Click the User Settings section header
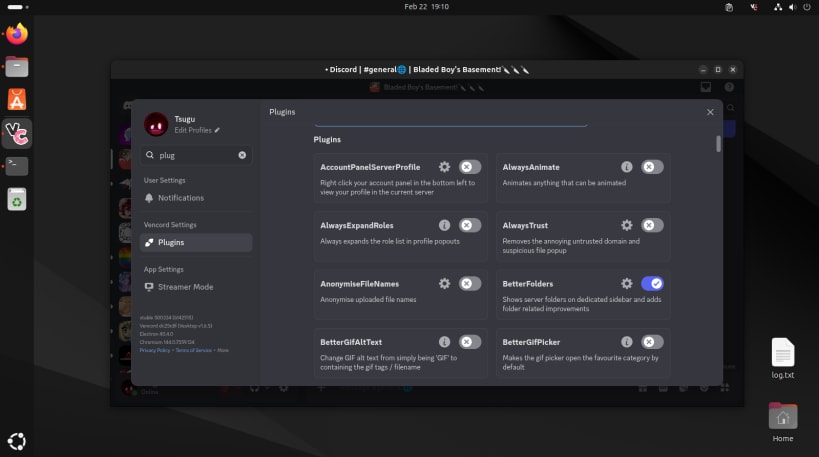Viewport: 819px width, 457px height. (165, 180)
